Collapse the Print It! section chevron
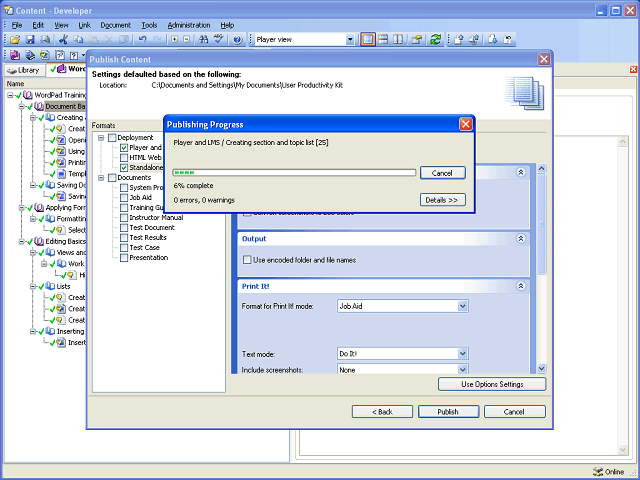Image resolution: width=640 pixels, height=480 pixels. tap(521, 286)
